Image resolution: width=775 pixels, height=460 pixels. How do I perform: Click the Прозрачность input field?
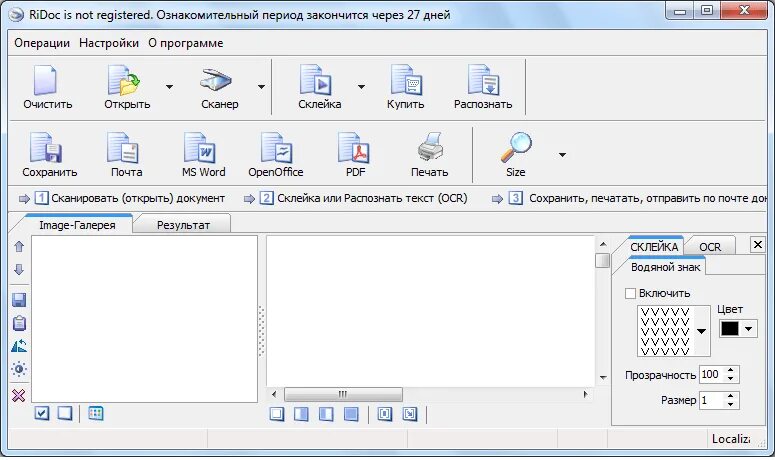(712, 375)
